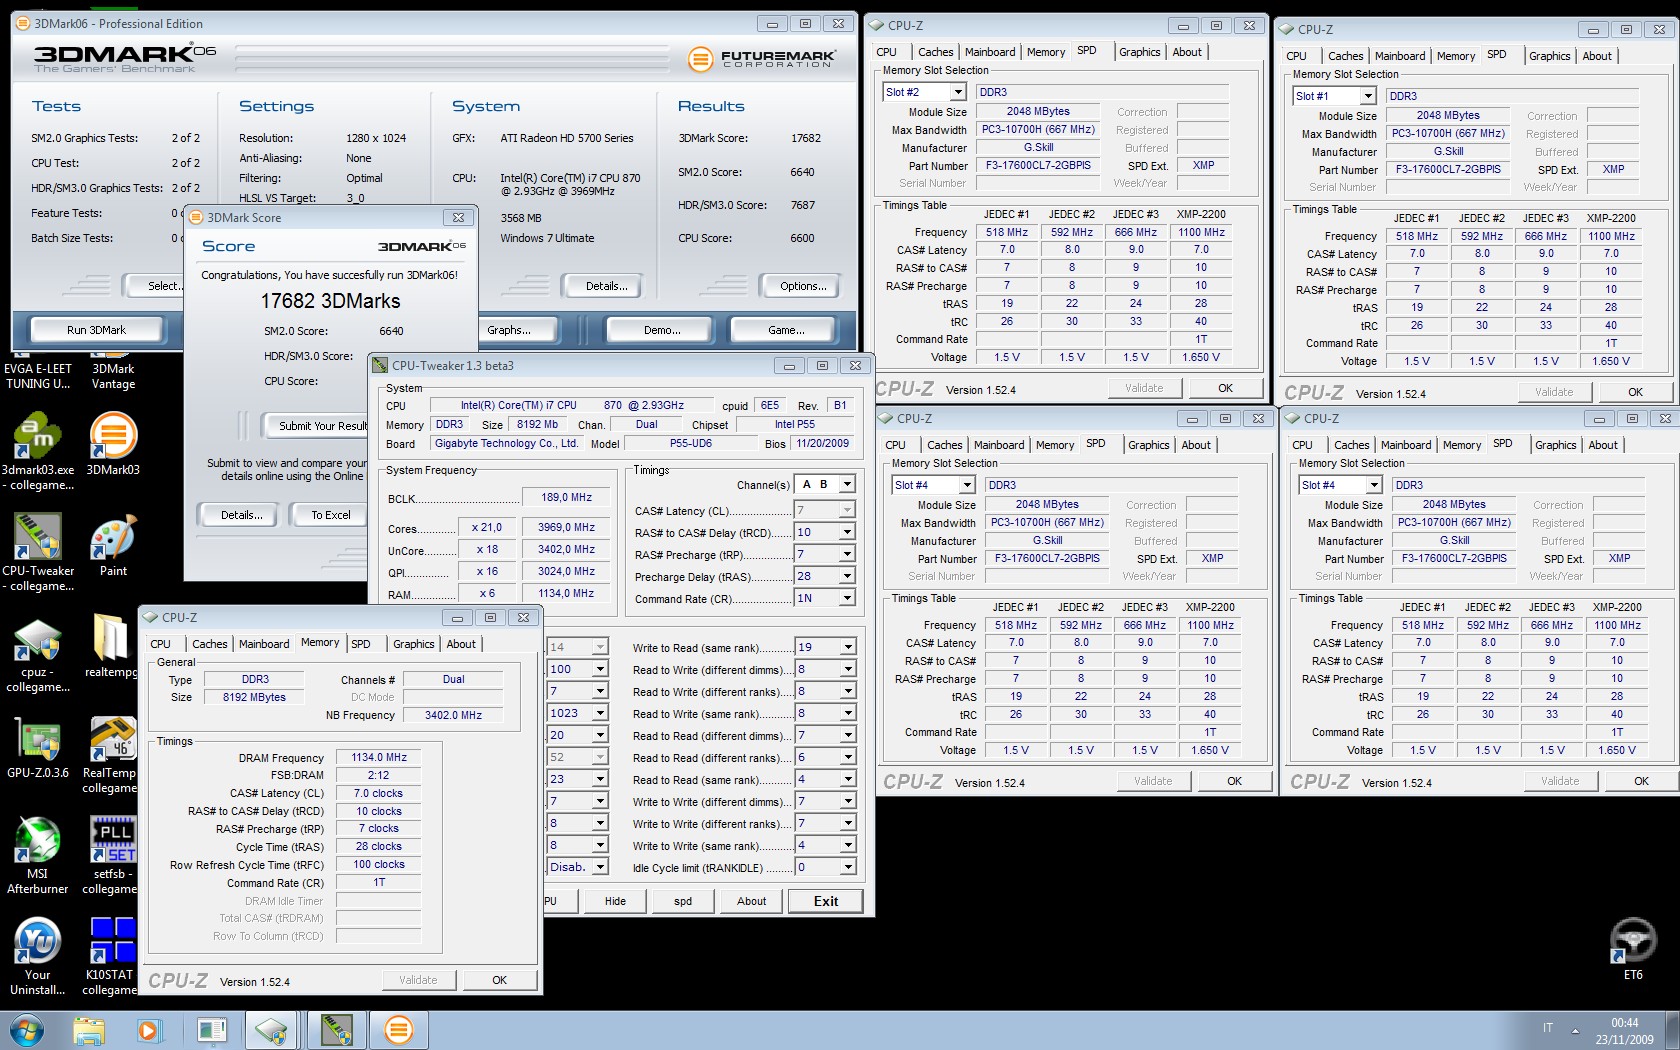Open CPU tab in Slot #2 CPU-Z window

click(887, 52)
